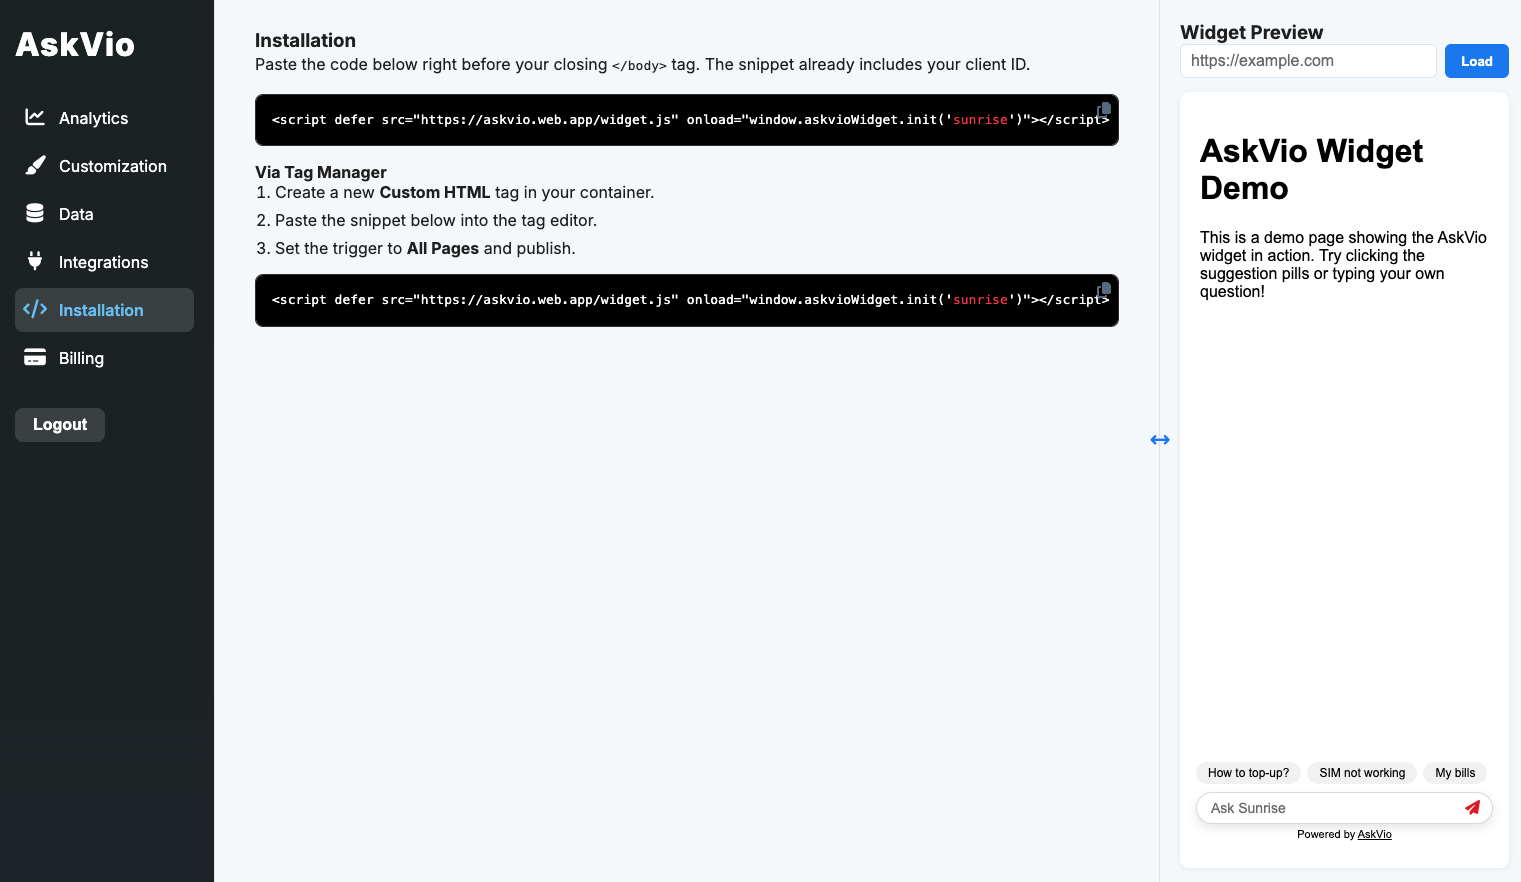Viewport: 1521px width, 882px height.
Task: Click the 'Widget Preview' heading
Action: pyautogui.click(x=1251, y=32)
